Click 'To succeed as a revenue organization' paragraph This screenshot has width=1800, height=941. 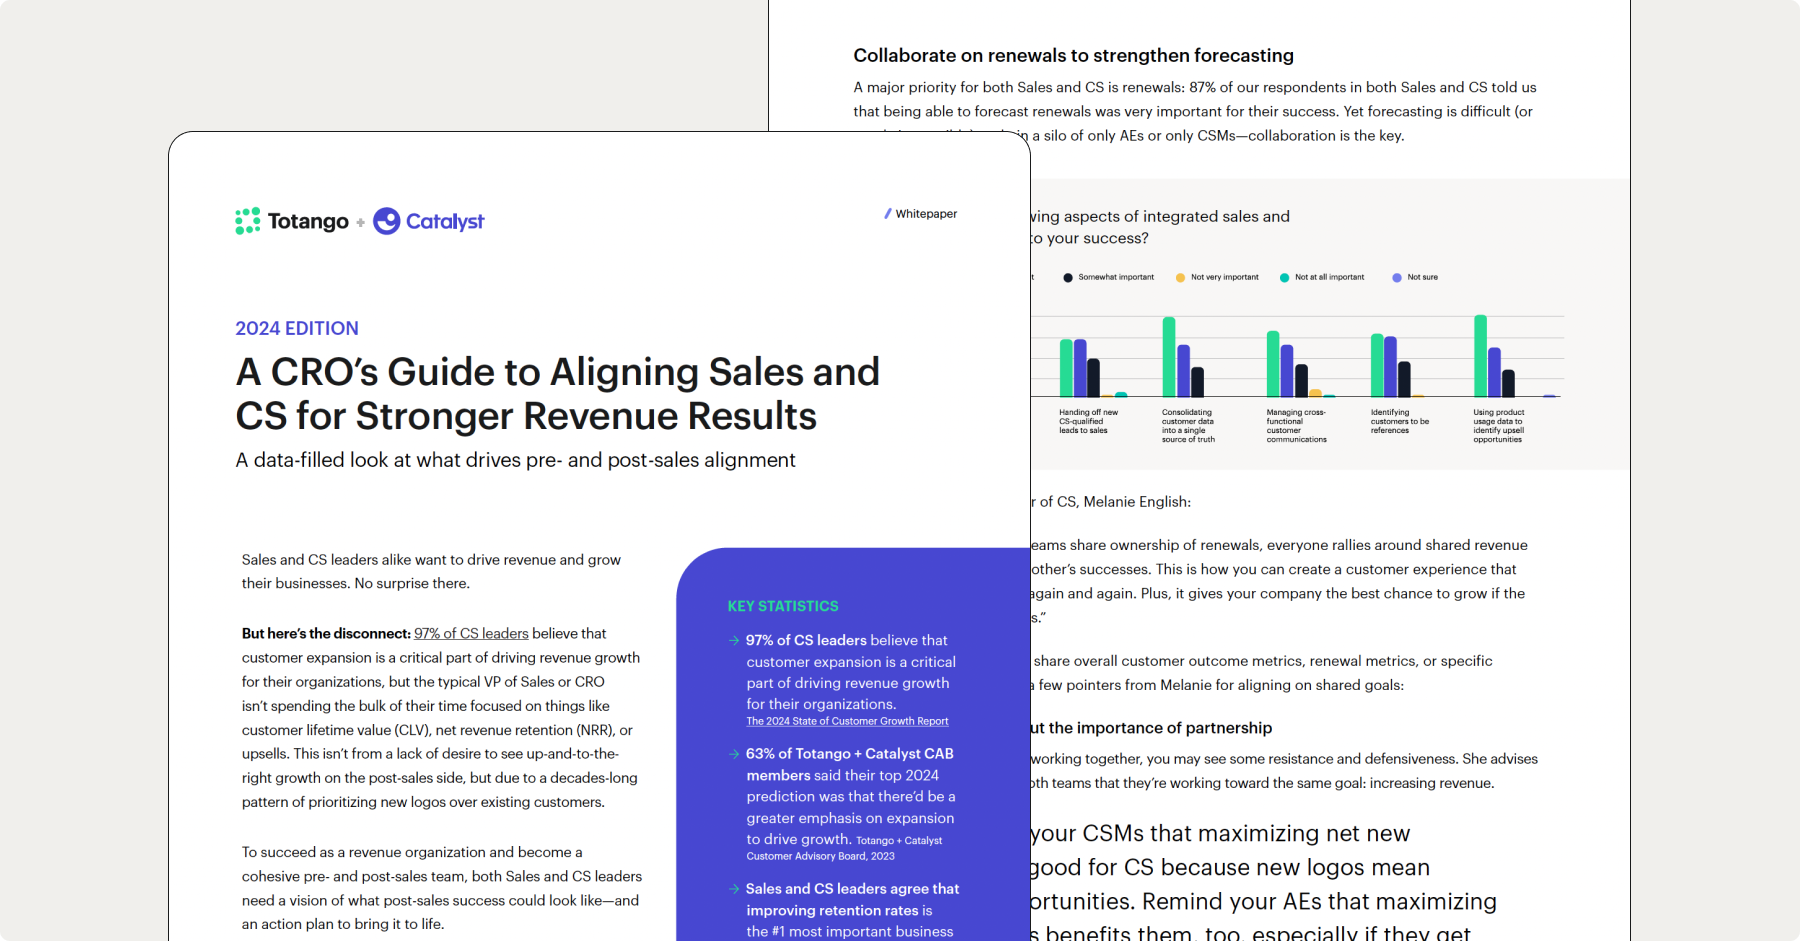[x=442, y=888]
